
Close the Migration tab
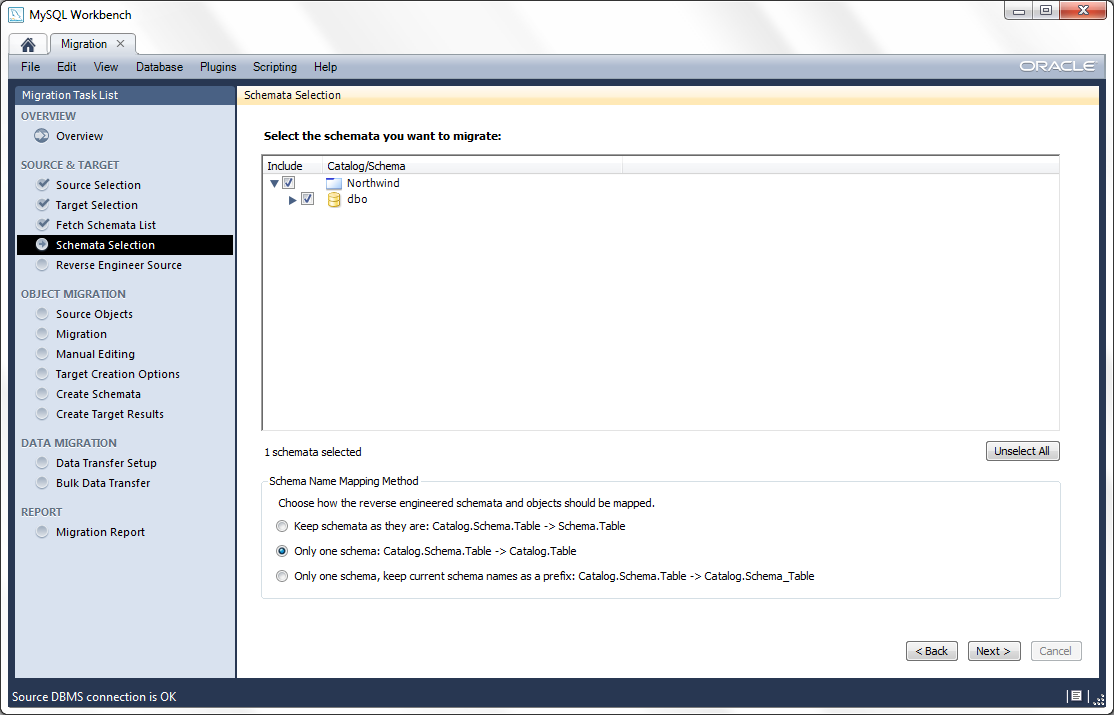(121, 44)
